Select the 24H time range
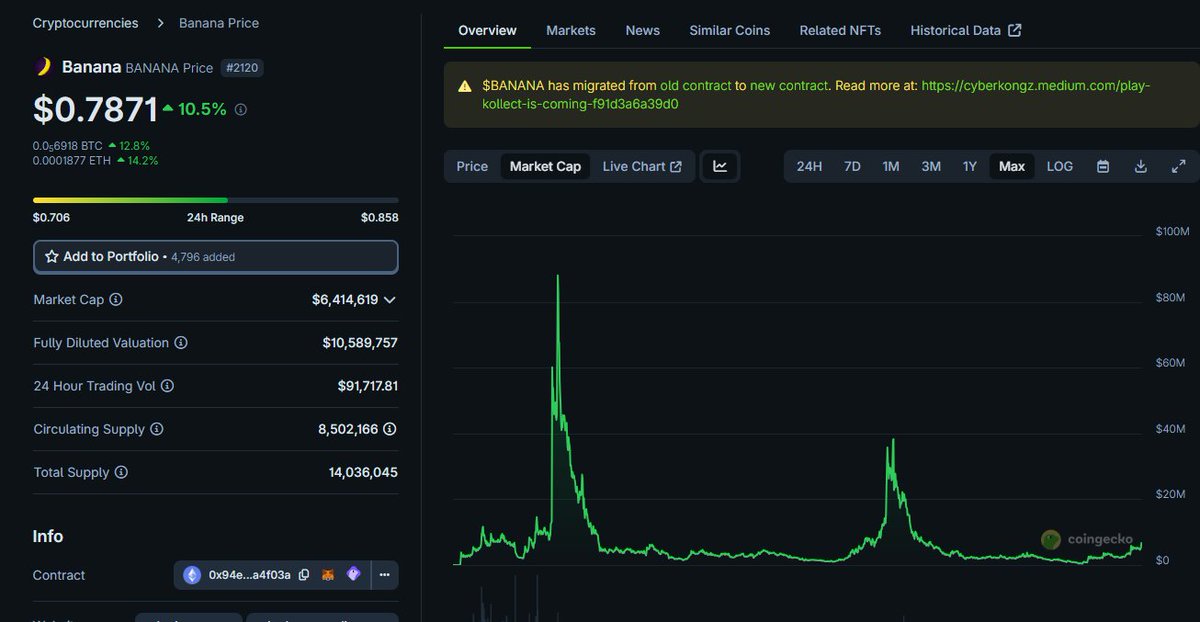Screen dimensions: 1200x622 809,166
